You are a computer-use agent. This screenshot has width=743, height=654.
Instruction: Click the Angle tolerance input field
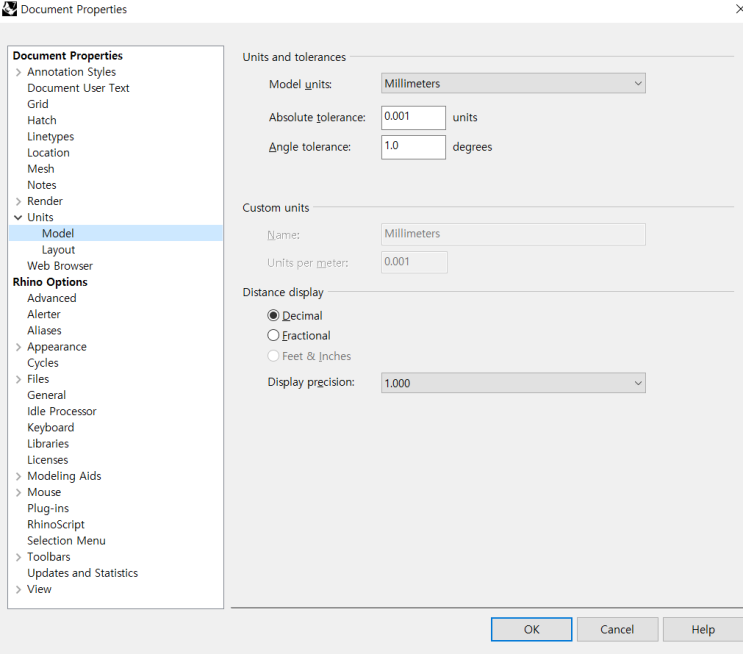[413, 147]
